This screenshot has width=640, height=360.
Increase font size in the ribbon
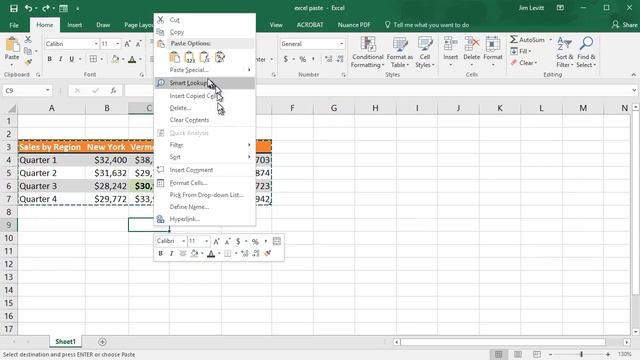point(127,44)
